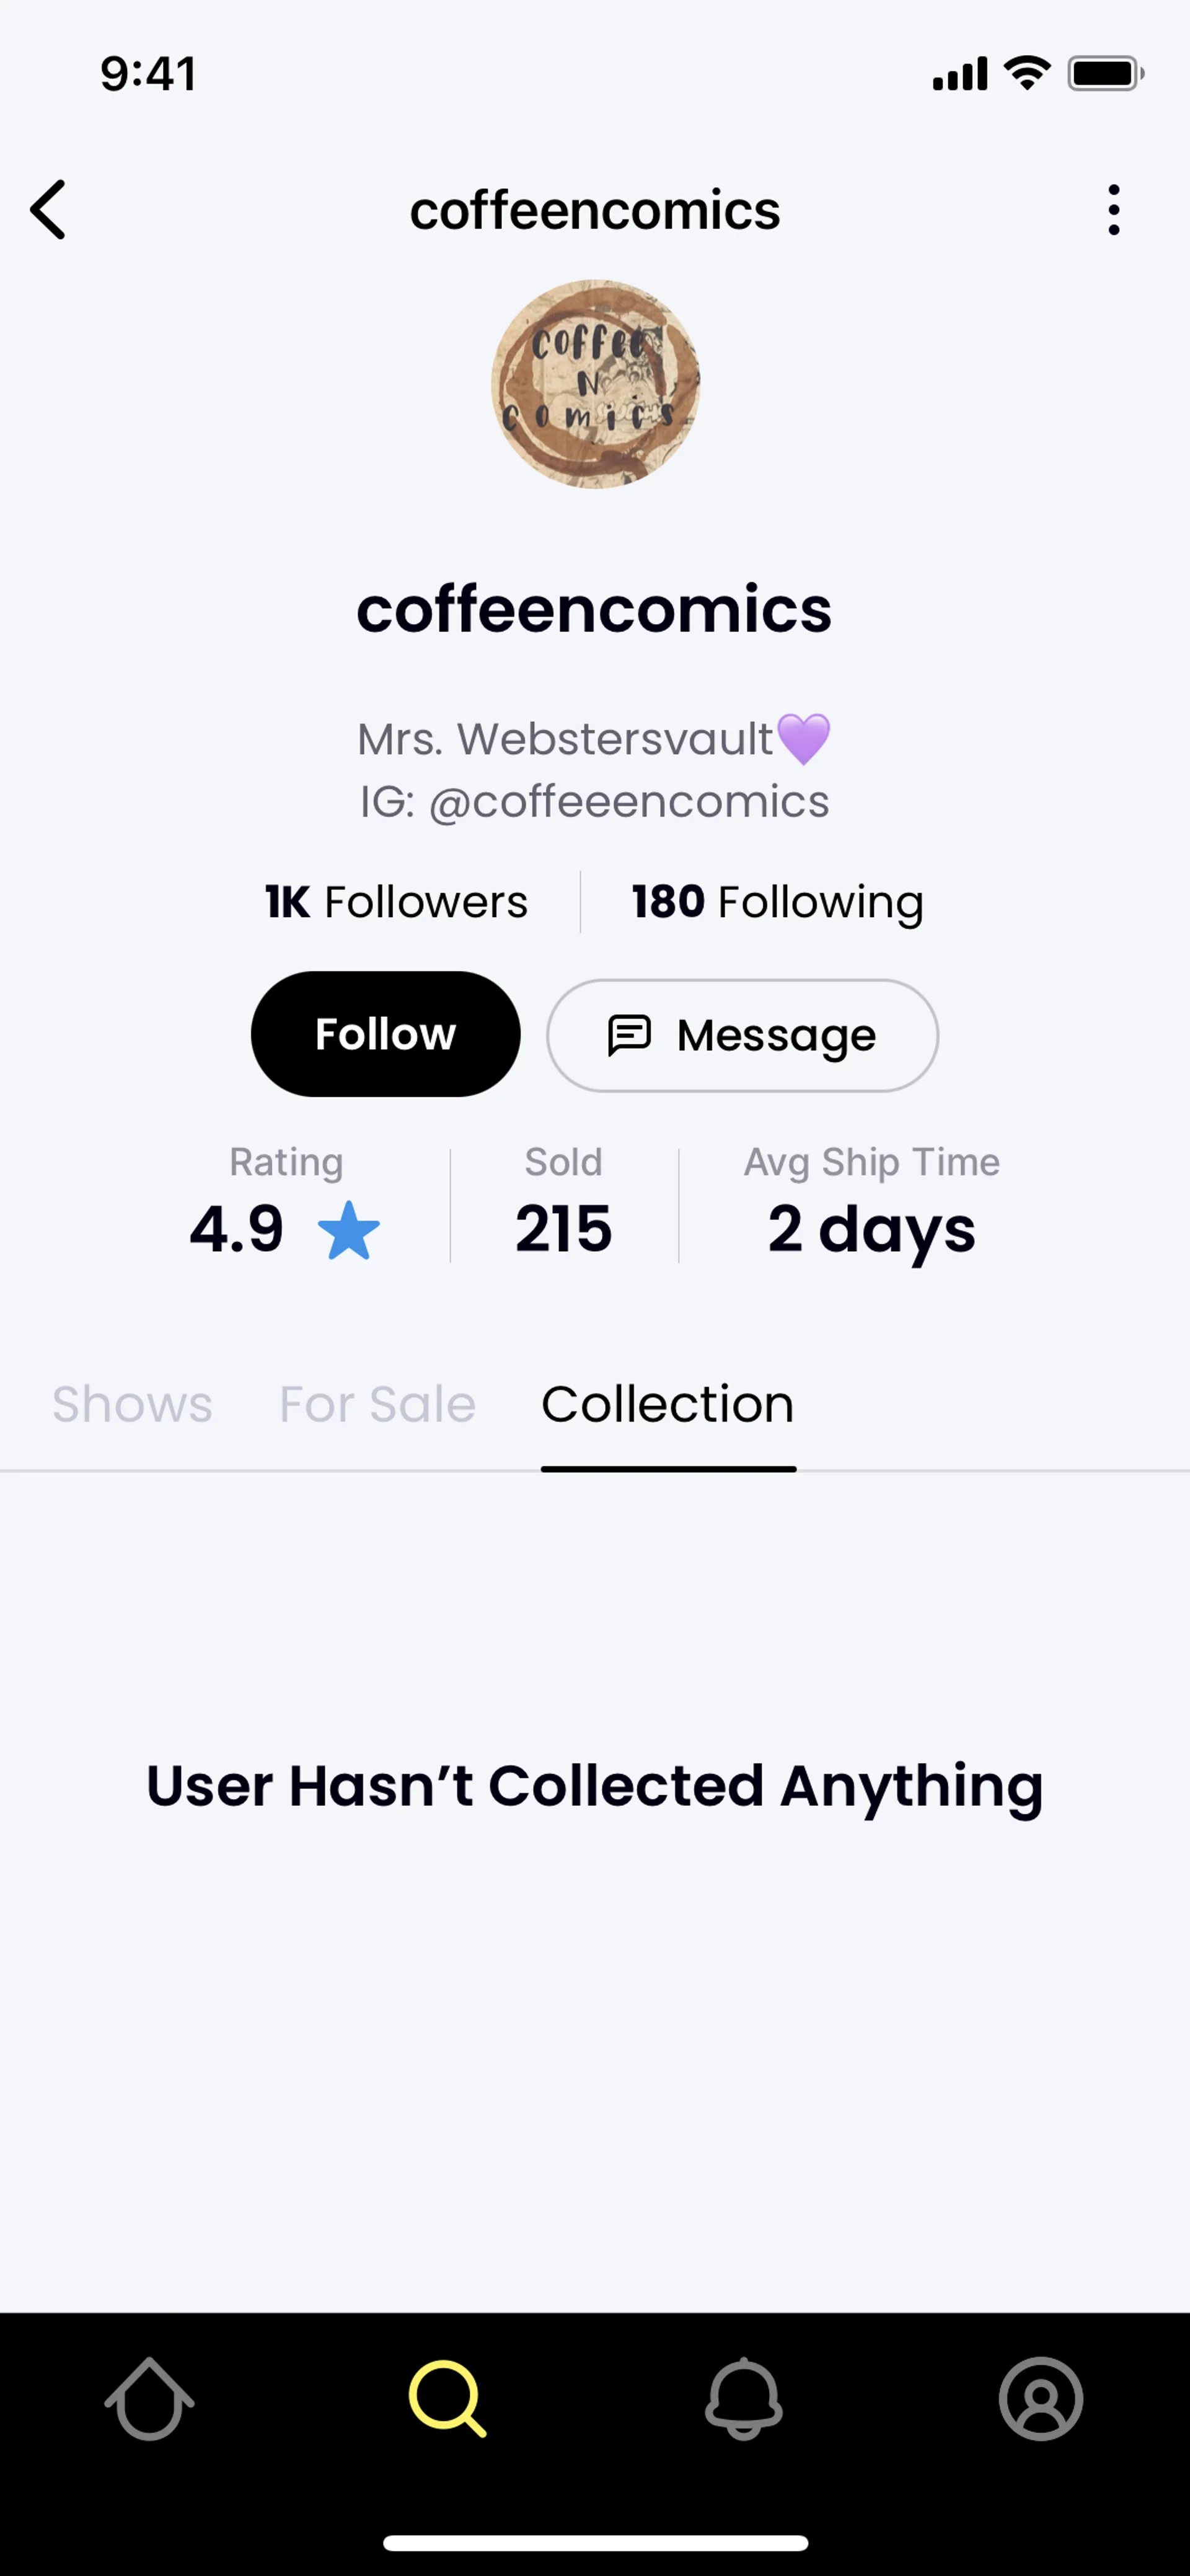
Task: Tap the purple heart emoji in bio
Action: tap(804, 739)
